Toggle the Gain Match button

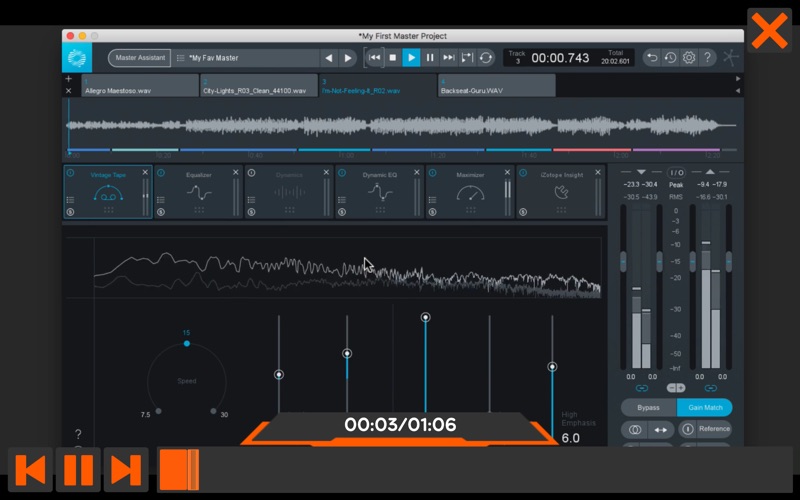click(x=705, y=408)
